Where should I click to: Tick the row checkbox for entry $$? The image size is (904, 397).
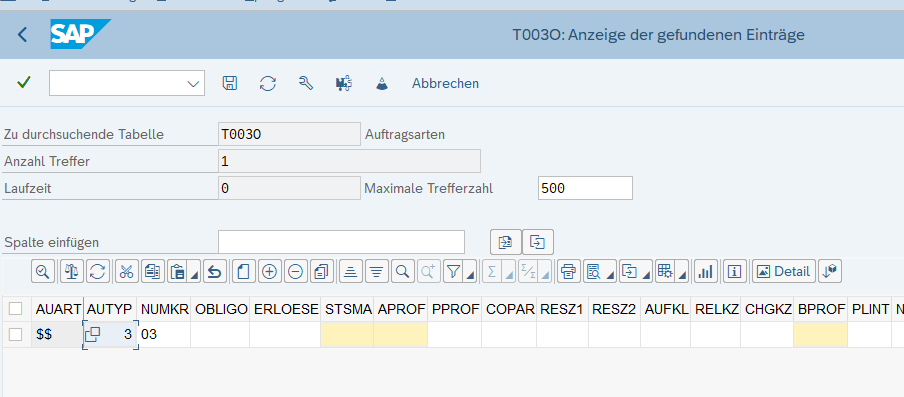[x=16, y=334]
